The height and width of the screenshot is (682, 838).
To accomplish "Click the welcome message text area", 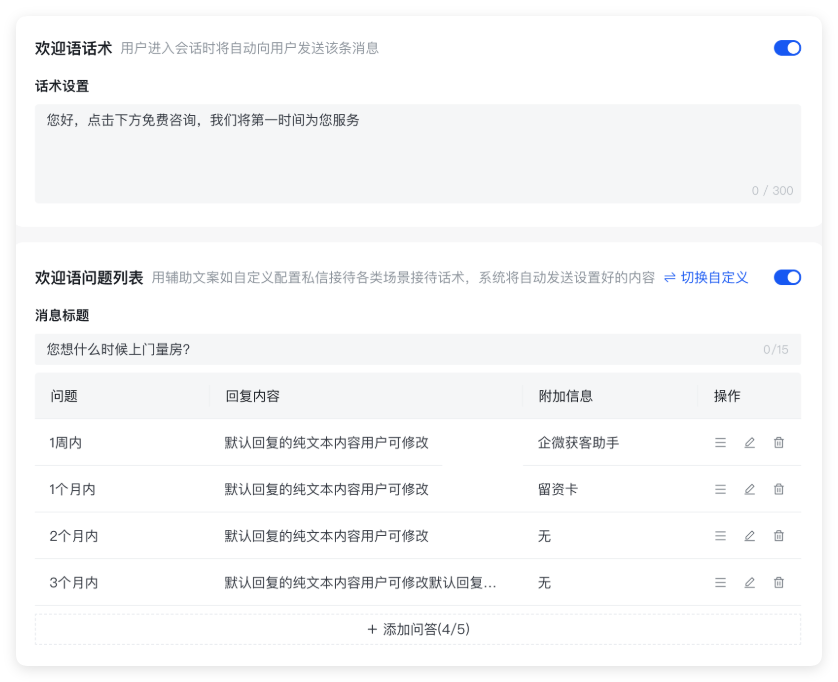I will pos(417,147).
